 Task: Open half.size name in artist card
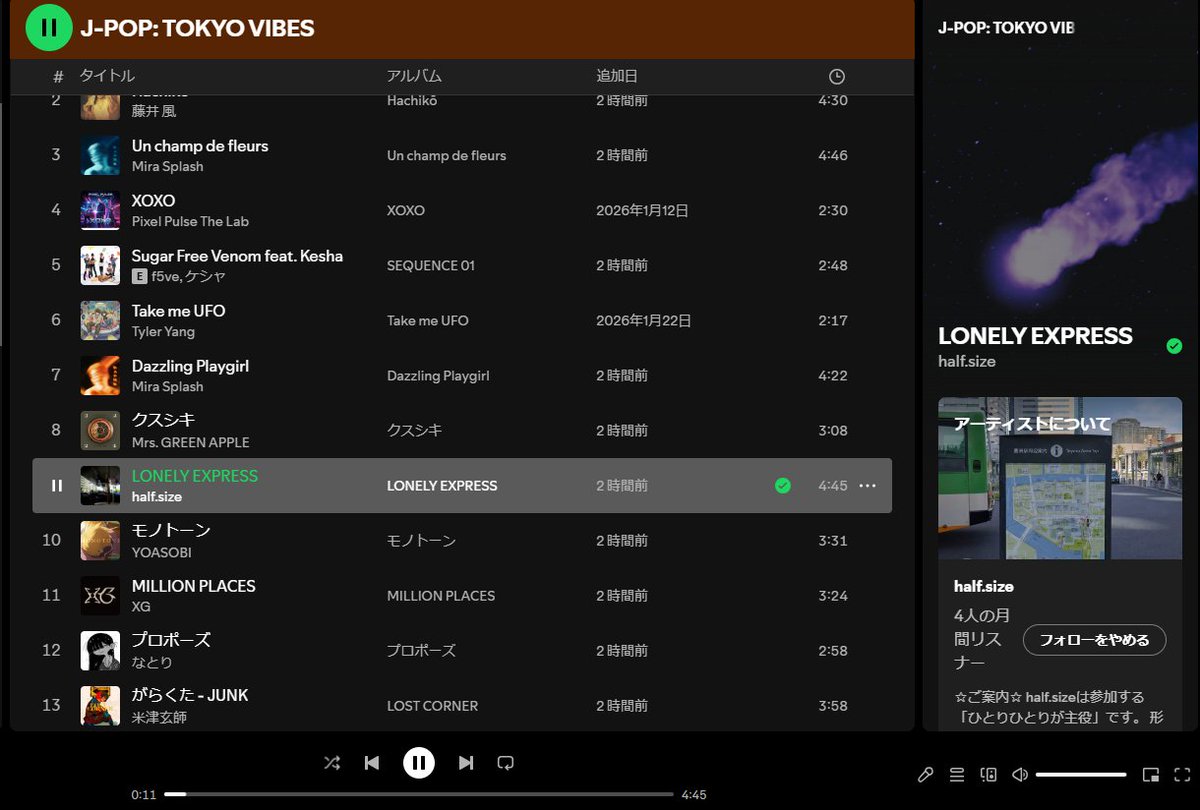(x=984, y=586)
